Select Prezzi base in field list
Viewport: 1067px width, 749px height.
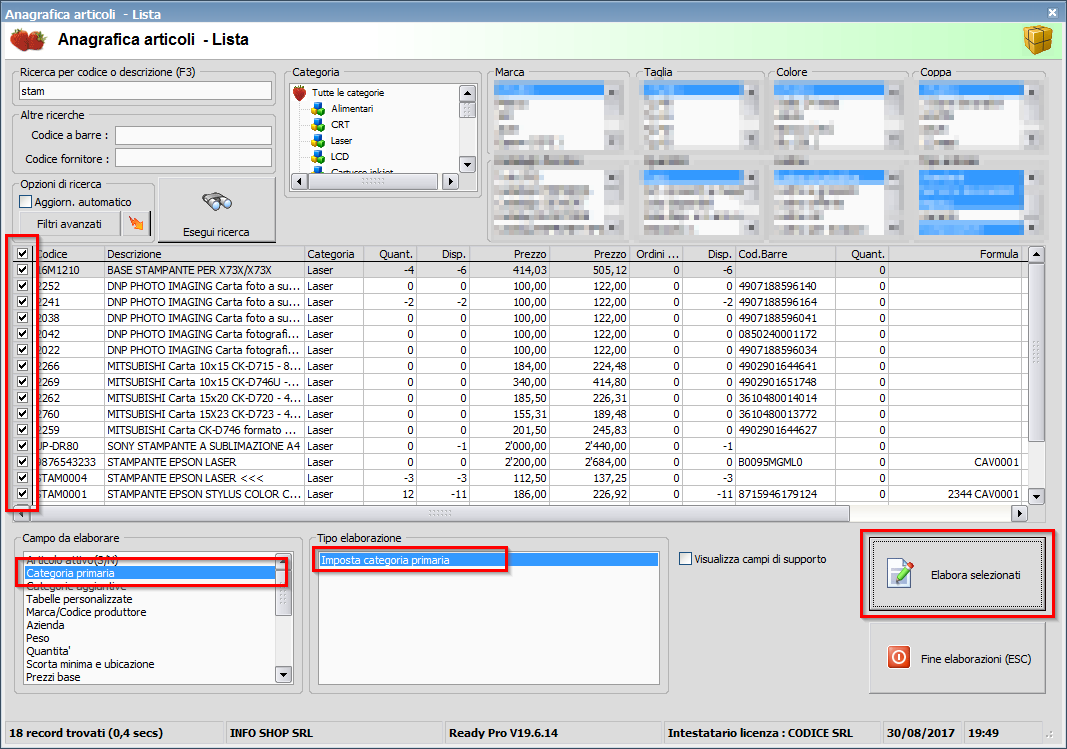(53, 676)
